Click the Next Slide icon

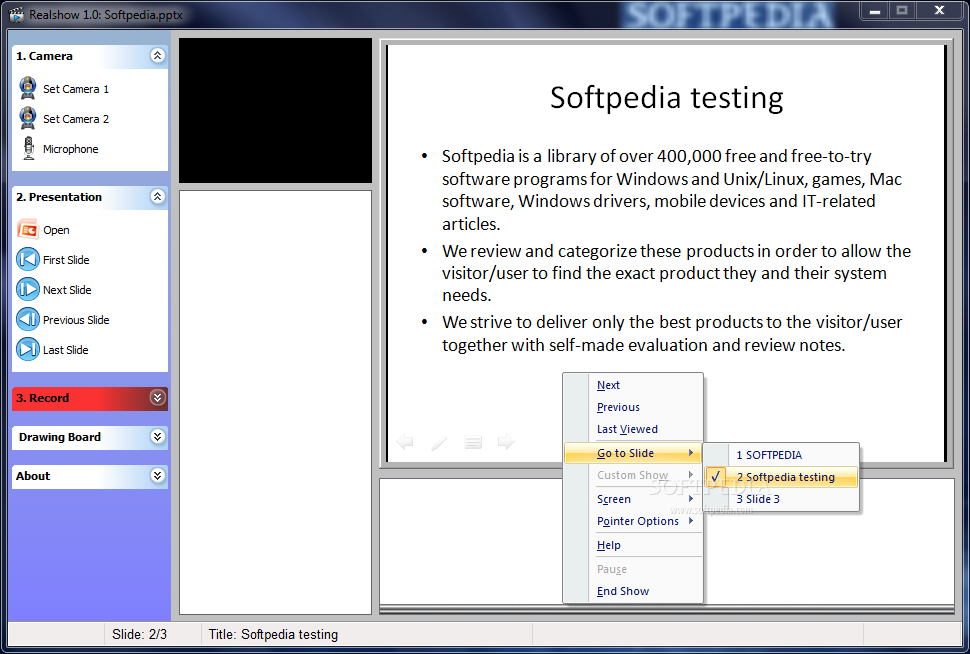28,289
